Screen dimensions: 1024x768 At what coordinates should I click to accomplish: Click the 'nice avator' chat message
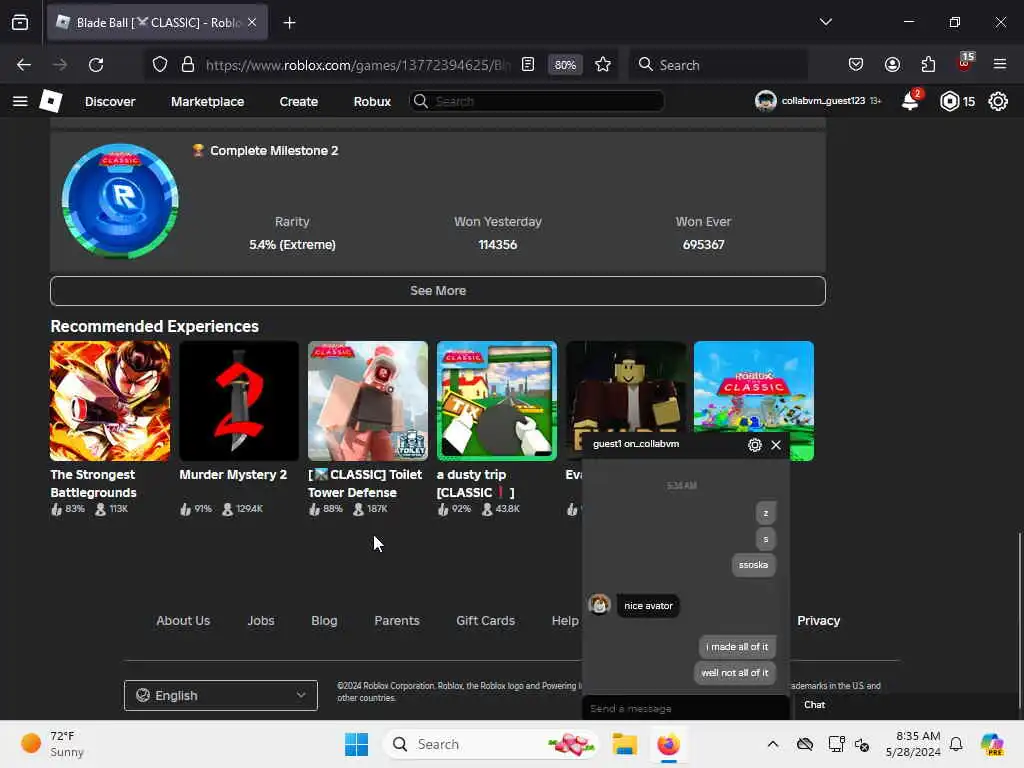click(648, 605)
